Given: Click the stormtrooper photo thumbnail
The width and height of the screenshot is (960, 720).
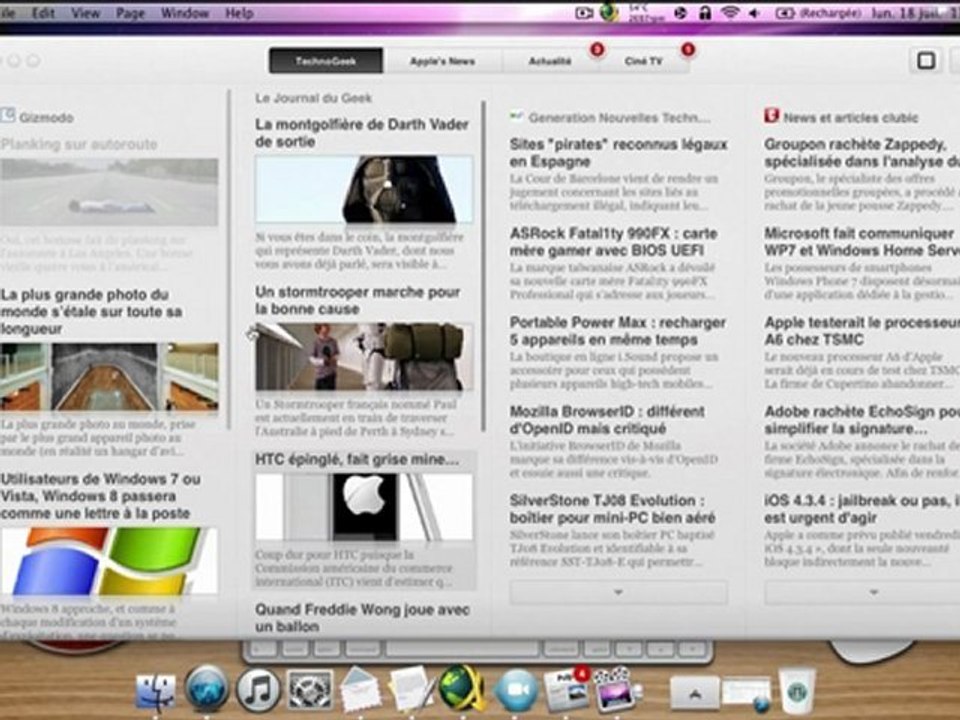Looking at the screenshot, I should click(x=364, y=356).
